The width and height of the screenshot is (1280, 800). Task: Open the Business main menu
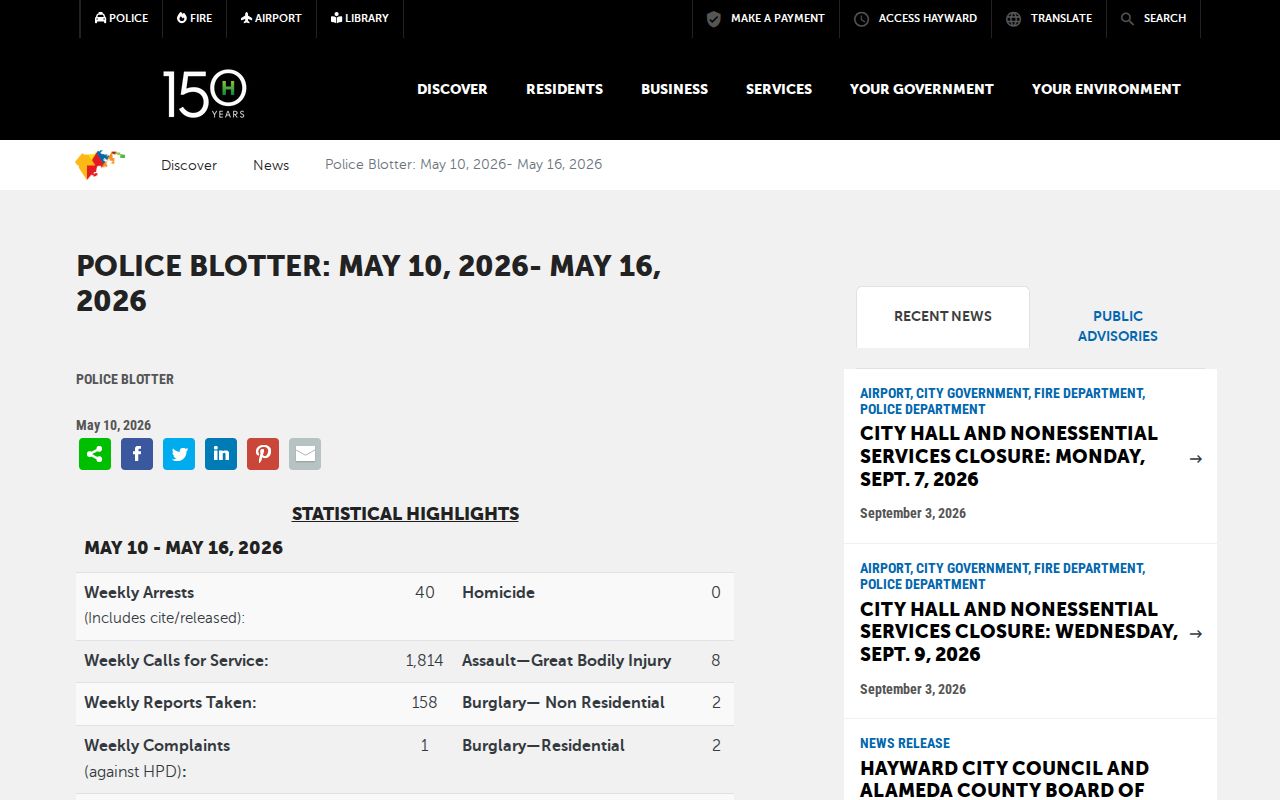point(675,89)
